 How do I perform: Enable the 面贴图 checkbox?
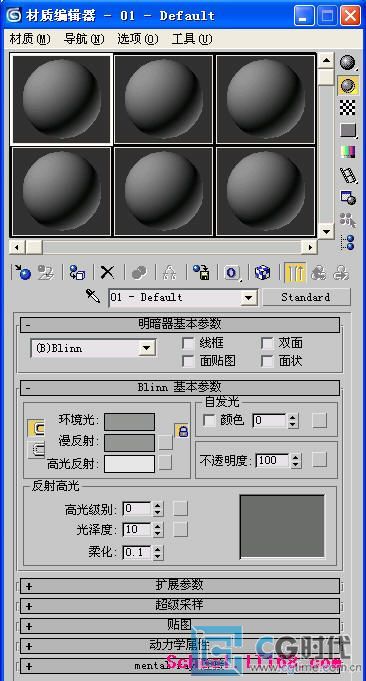(188, 361)
